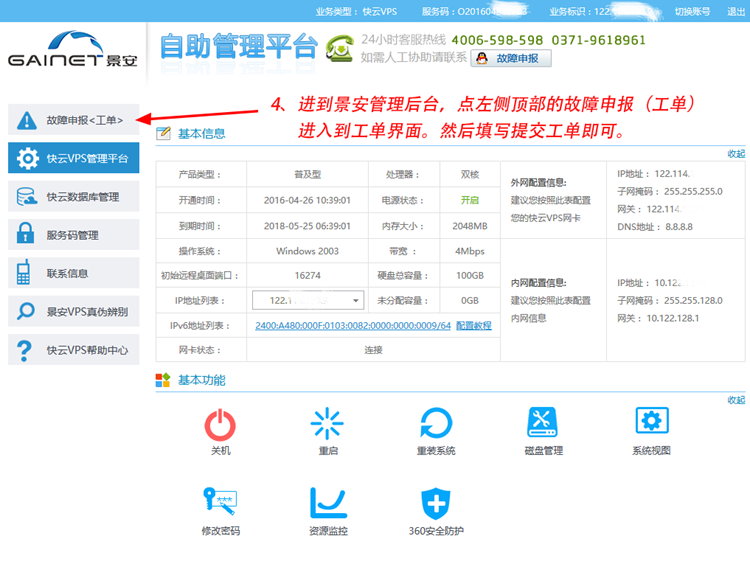Click the warning triangle icon for 故障申报

pos(27,120)
